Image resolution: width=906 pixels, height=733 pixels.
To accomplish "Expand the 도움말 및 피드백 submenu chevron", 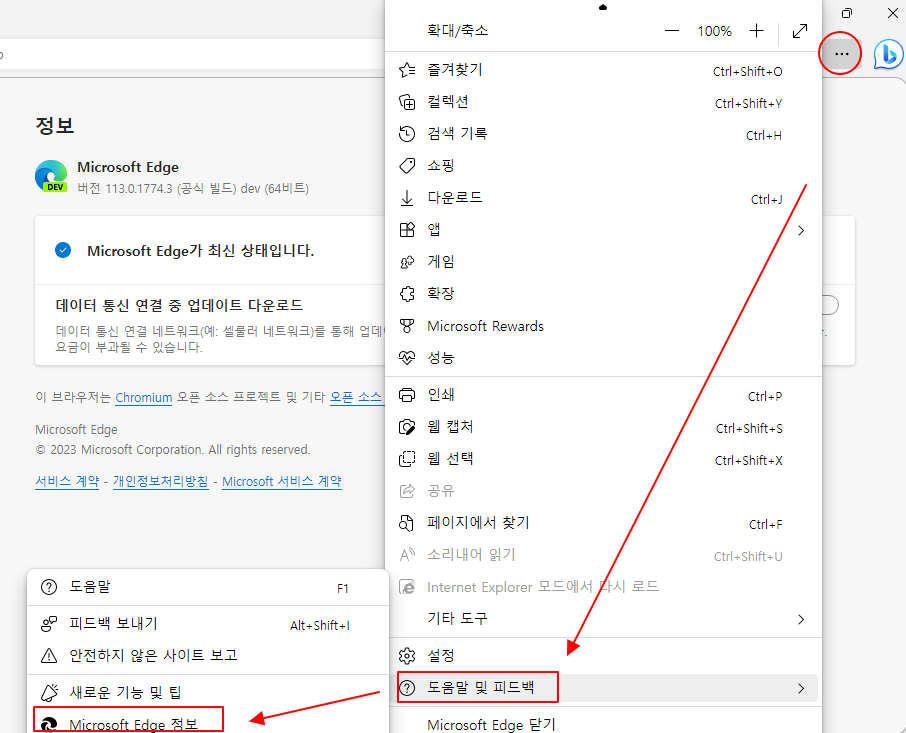I will pos(801,688).
